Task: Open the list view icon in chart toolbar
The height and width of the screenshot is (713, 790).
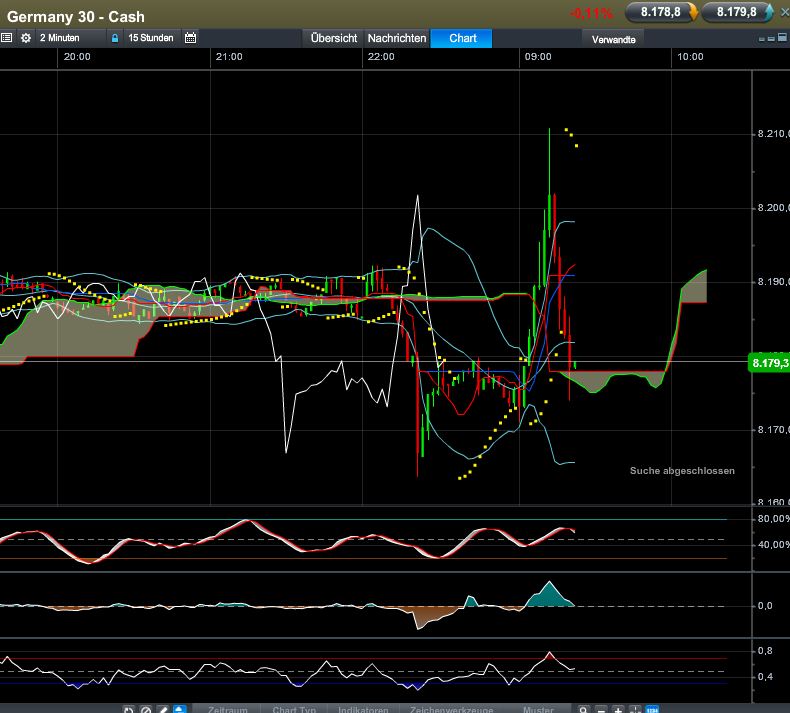Action: [7, 38]
